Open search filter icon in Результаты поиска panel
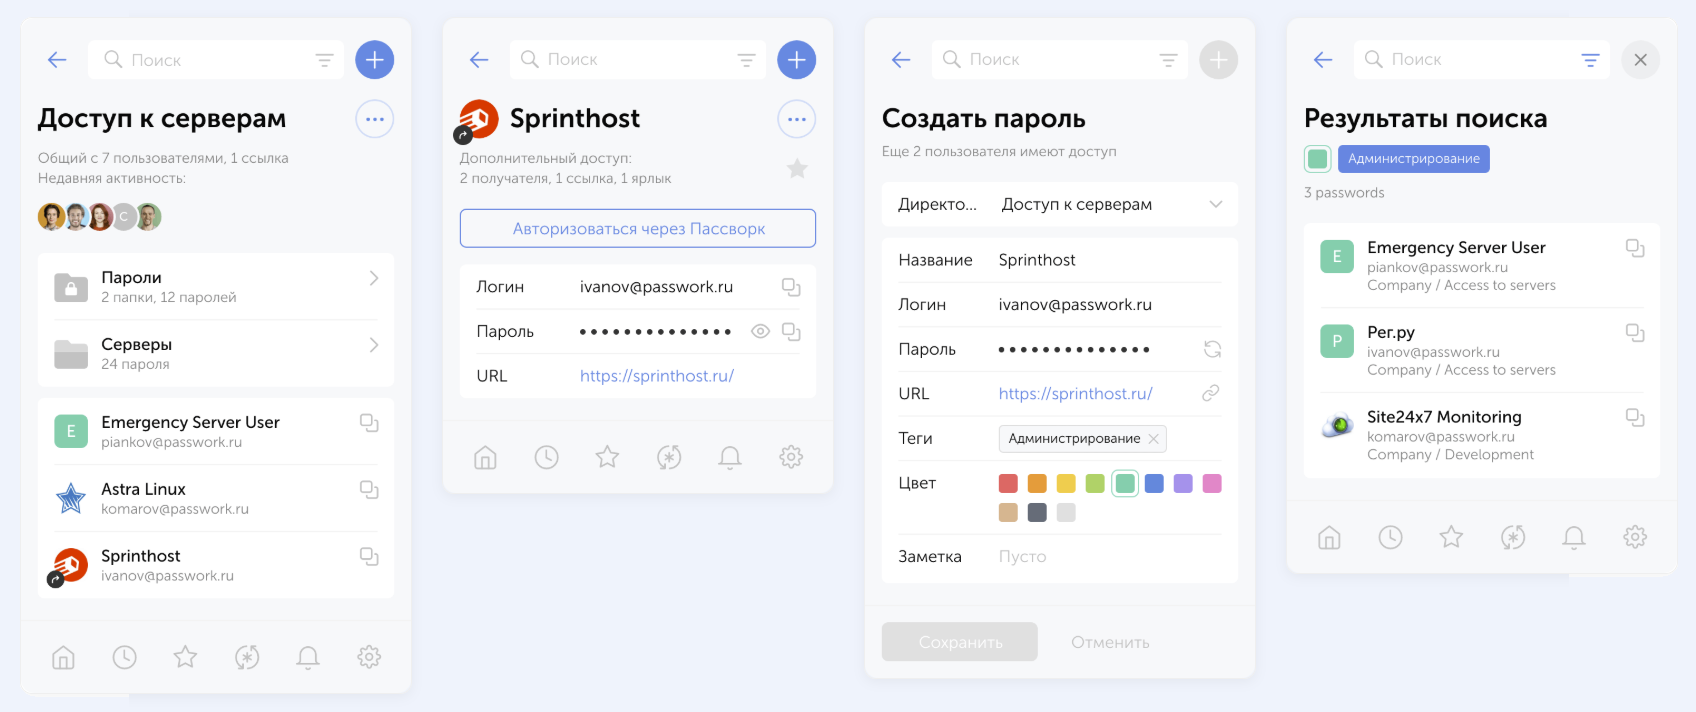This screenshot has height=712, width=1696. [x=1590, y=60]
